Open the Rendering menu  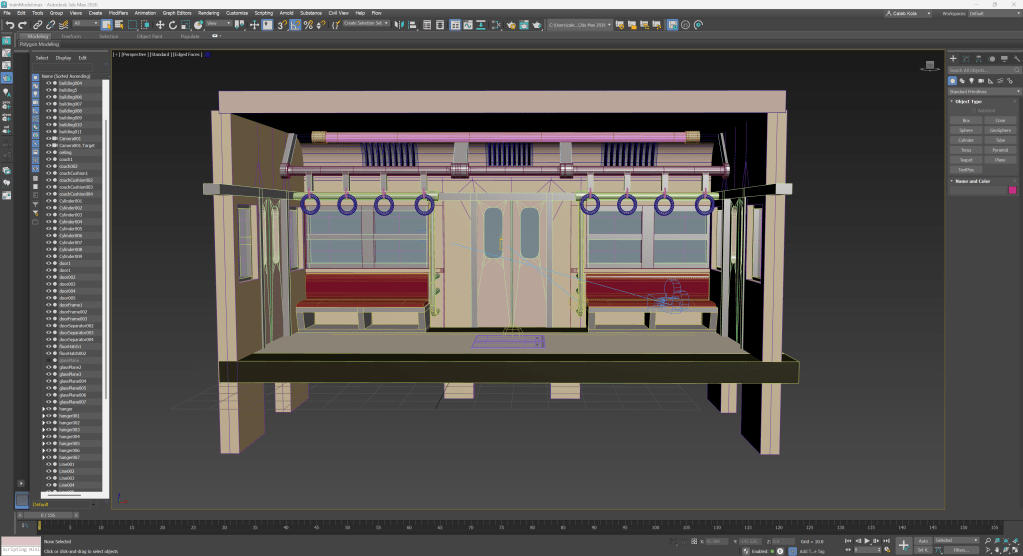(208, 13)
